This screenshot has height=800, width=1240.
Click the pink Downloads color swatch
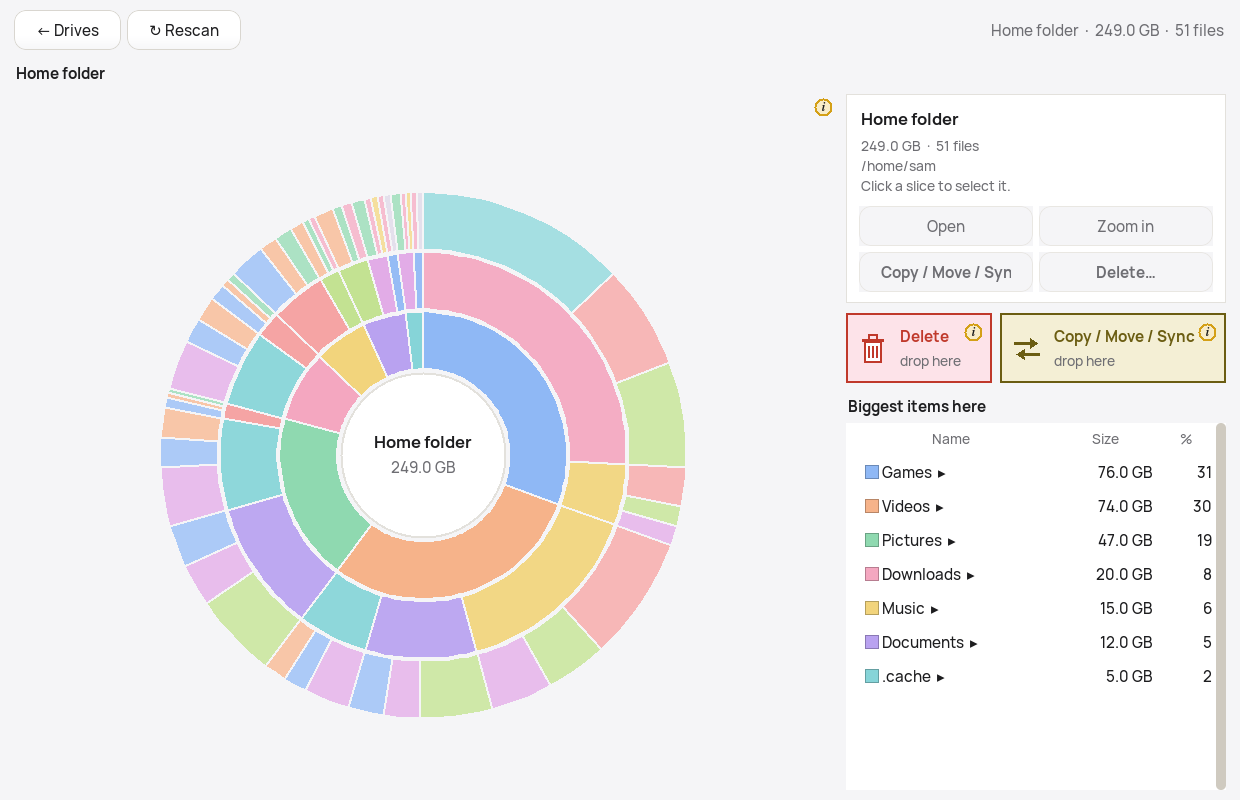tap(872, 574)
